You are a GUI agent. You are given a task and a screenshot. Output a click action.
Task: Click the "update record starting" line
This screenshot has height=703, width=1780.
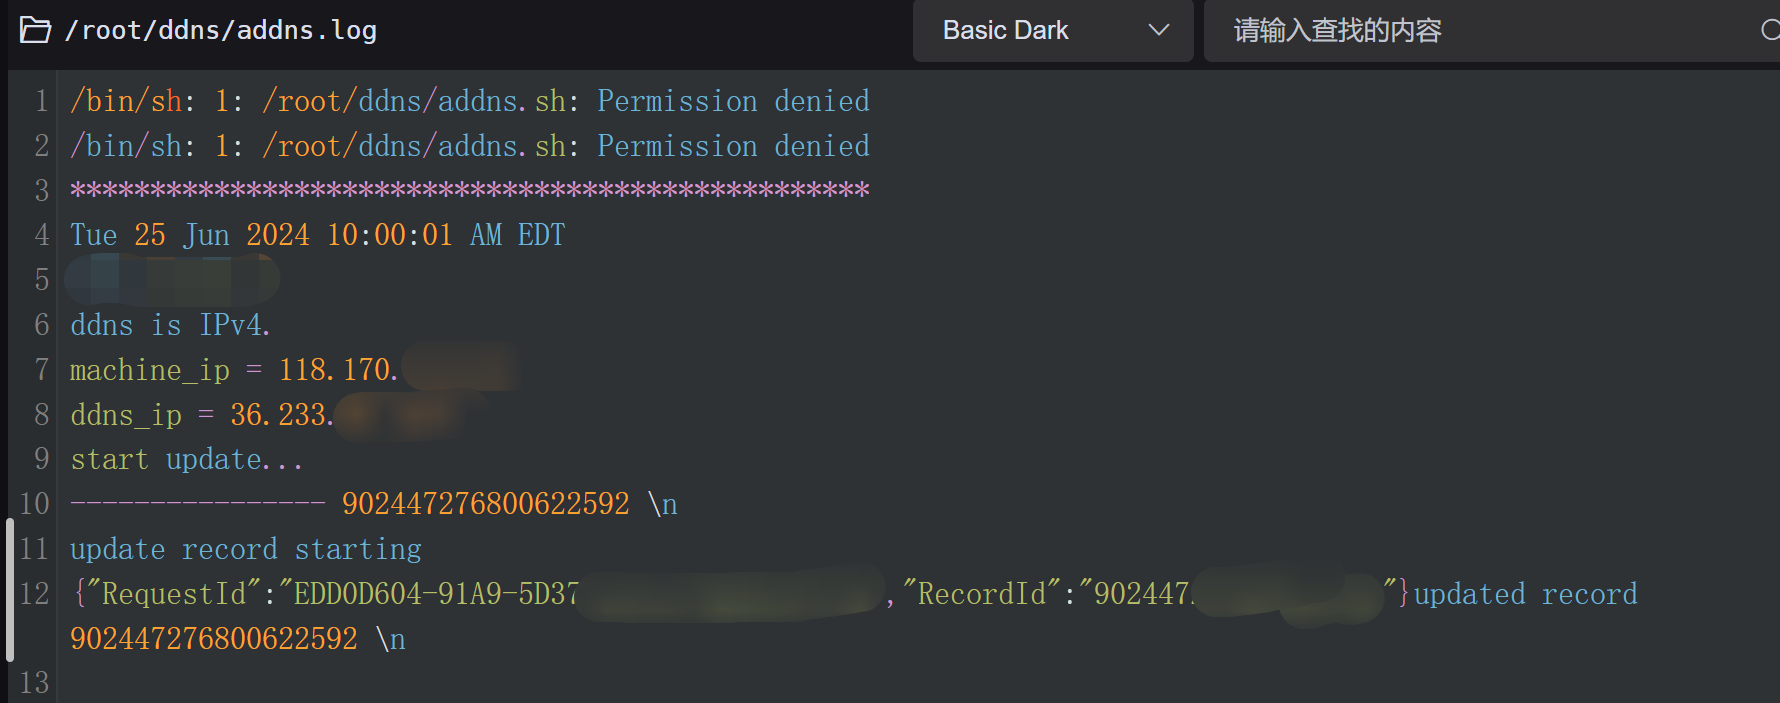245,549
